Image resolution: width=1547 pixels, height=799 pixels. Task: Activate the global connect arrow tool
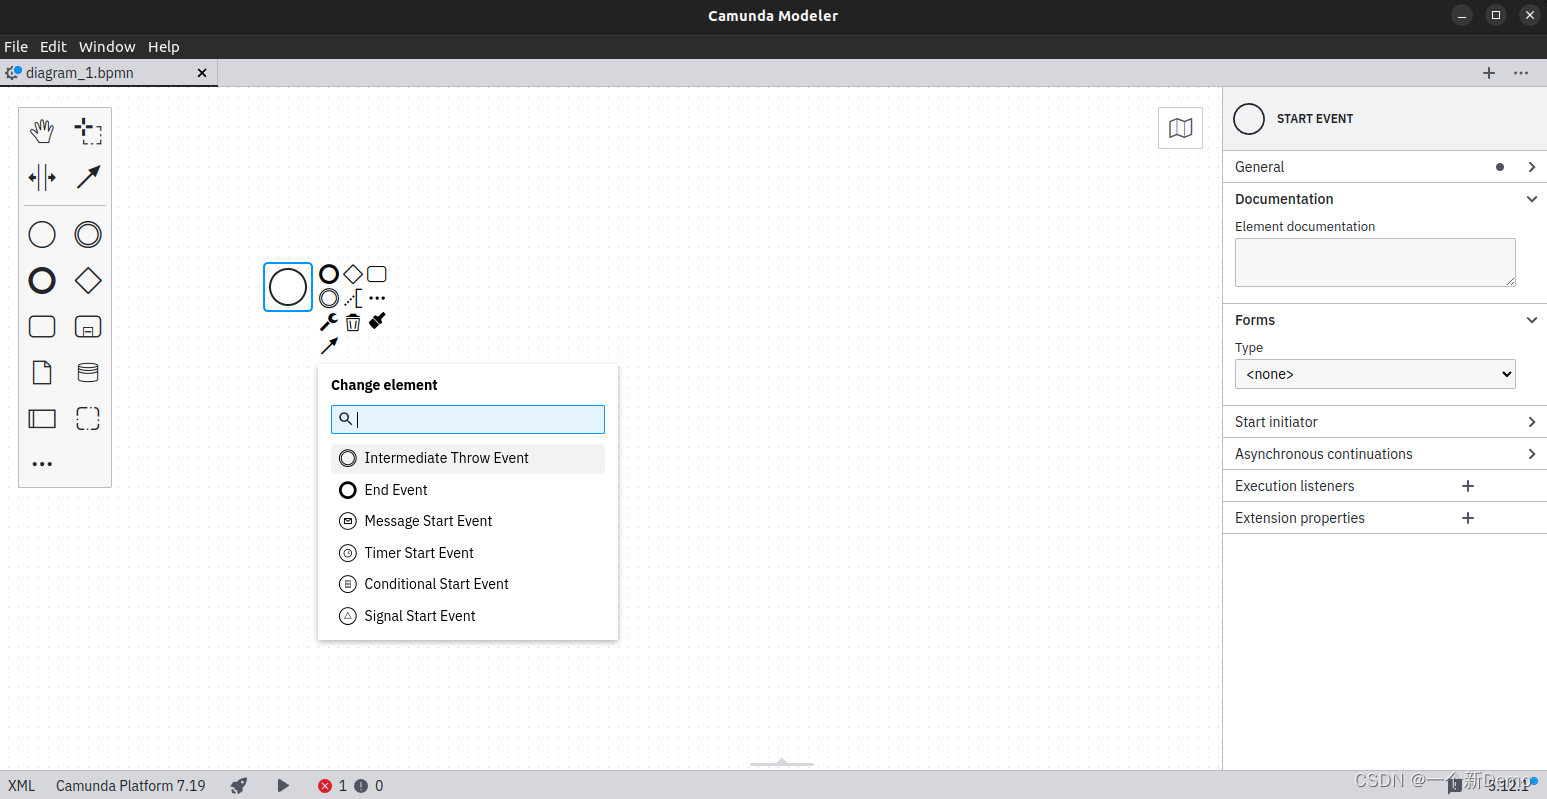(x=88, y=178)
